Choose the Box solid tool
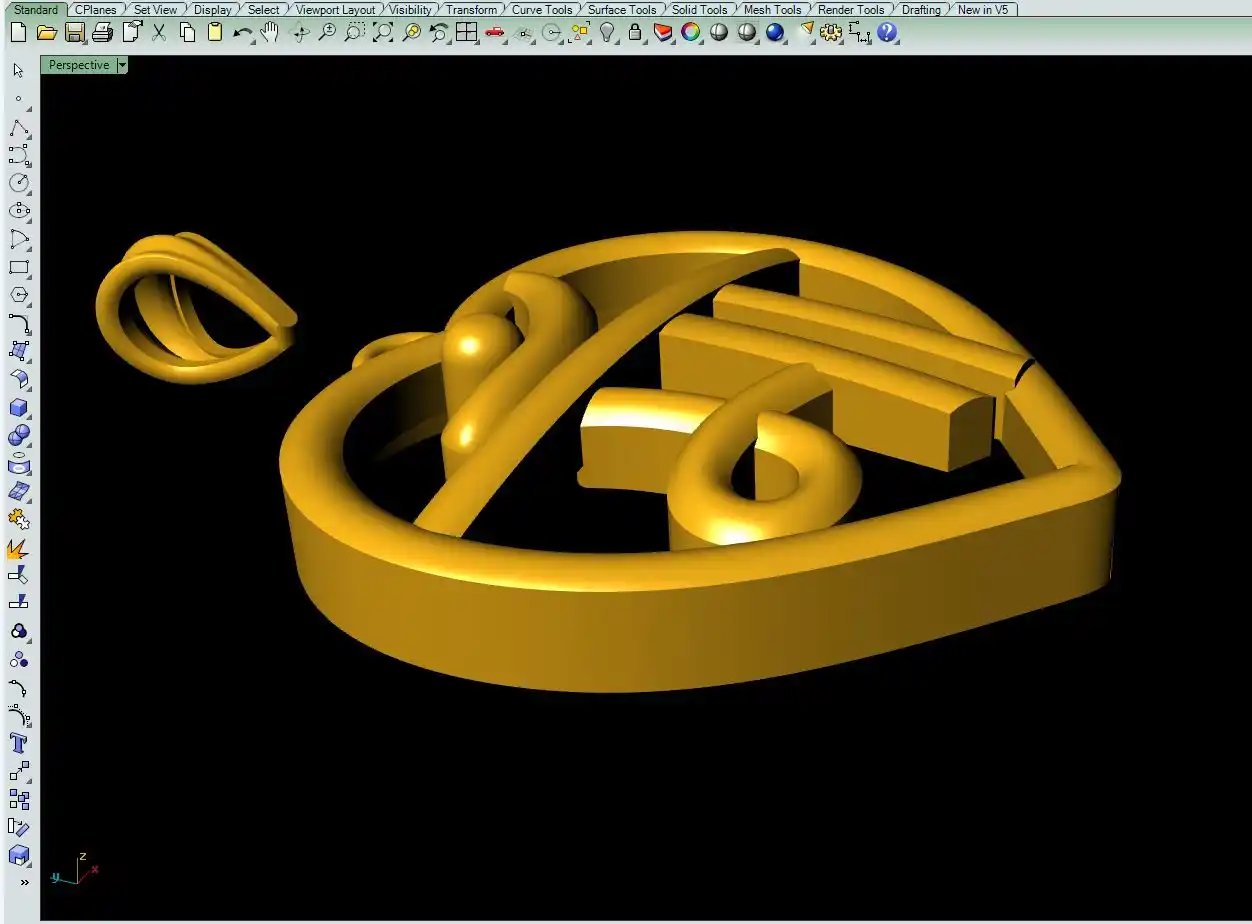This screenshot has width=1252, height=924. click(x=19, y=408)
